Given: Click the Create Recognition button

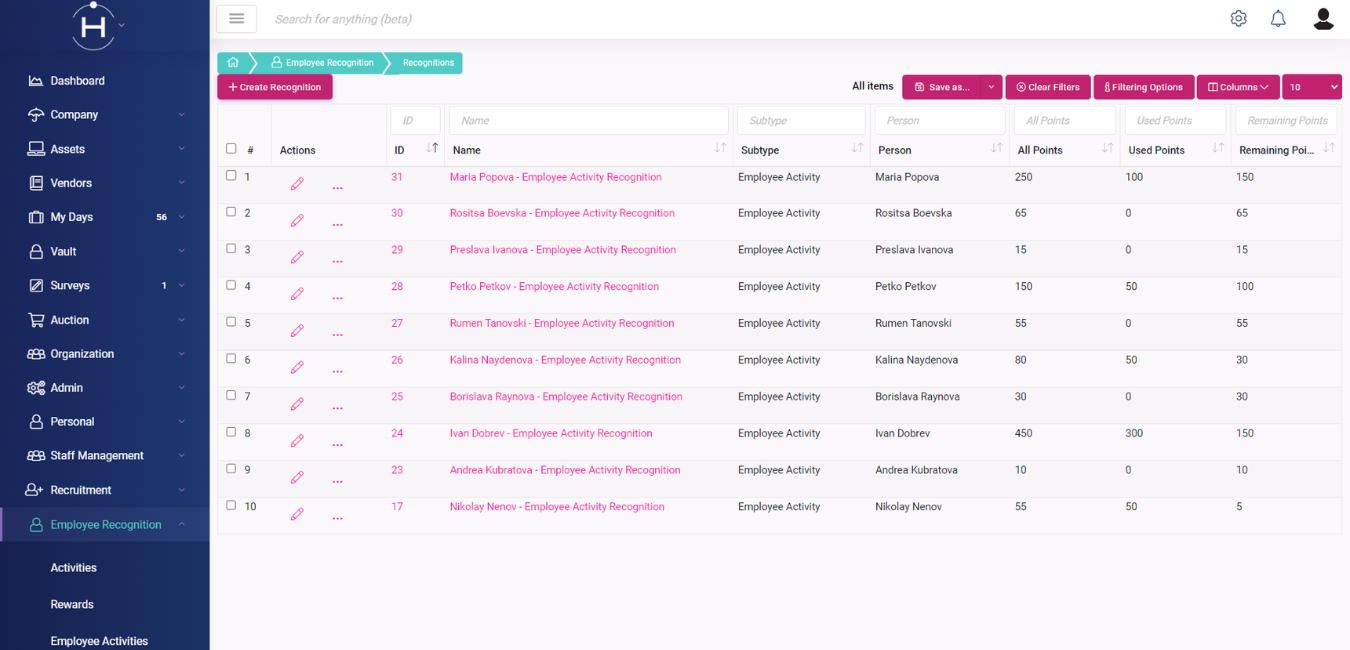Looking at the screenshot, I should tap(275, 87).
